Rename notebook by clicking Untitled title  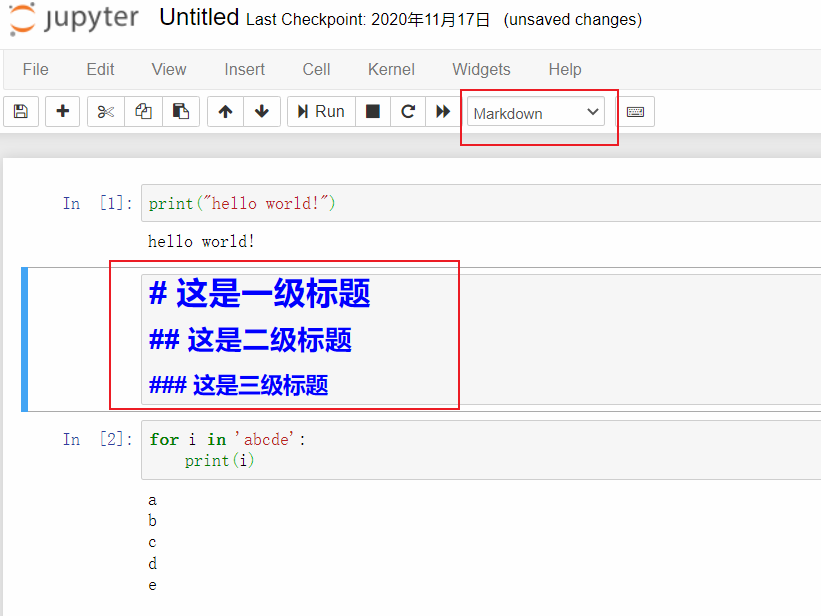click(199, 17)
